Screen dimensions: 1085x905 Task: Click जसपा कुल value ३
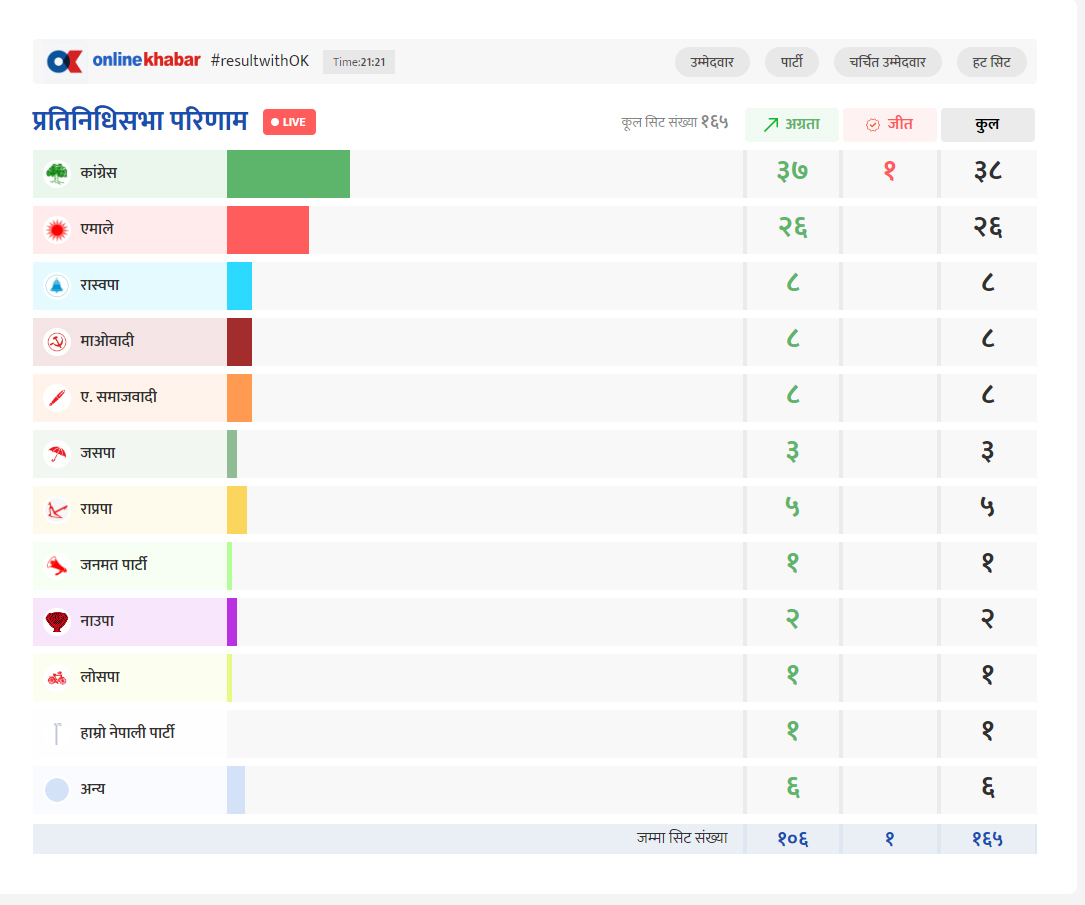(x=987, y=452)
